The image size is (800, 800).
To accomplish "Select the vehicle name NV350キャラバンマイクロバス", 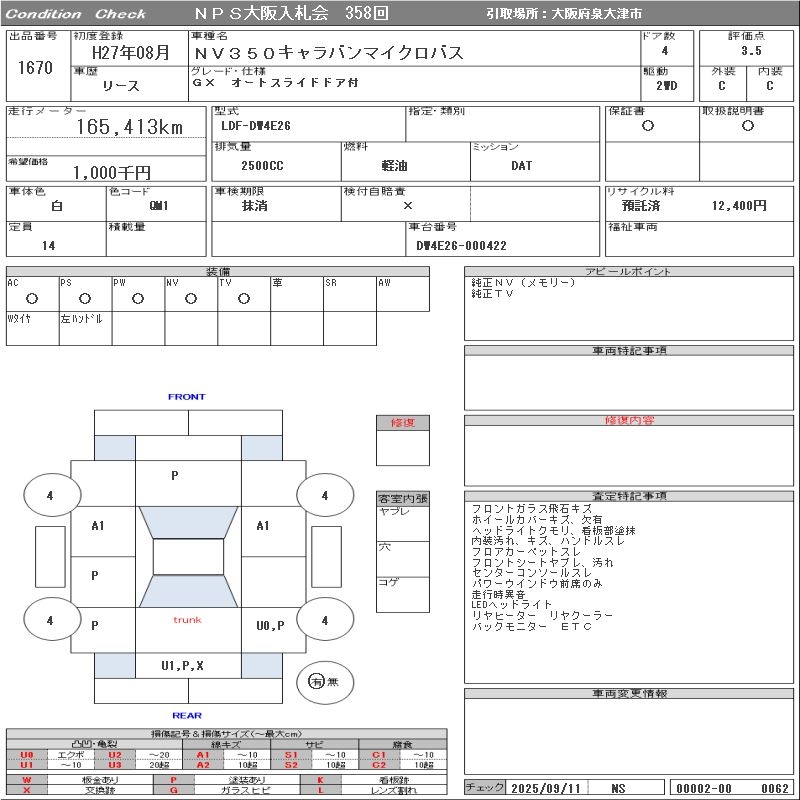I will pos(329,53).
